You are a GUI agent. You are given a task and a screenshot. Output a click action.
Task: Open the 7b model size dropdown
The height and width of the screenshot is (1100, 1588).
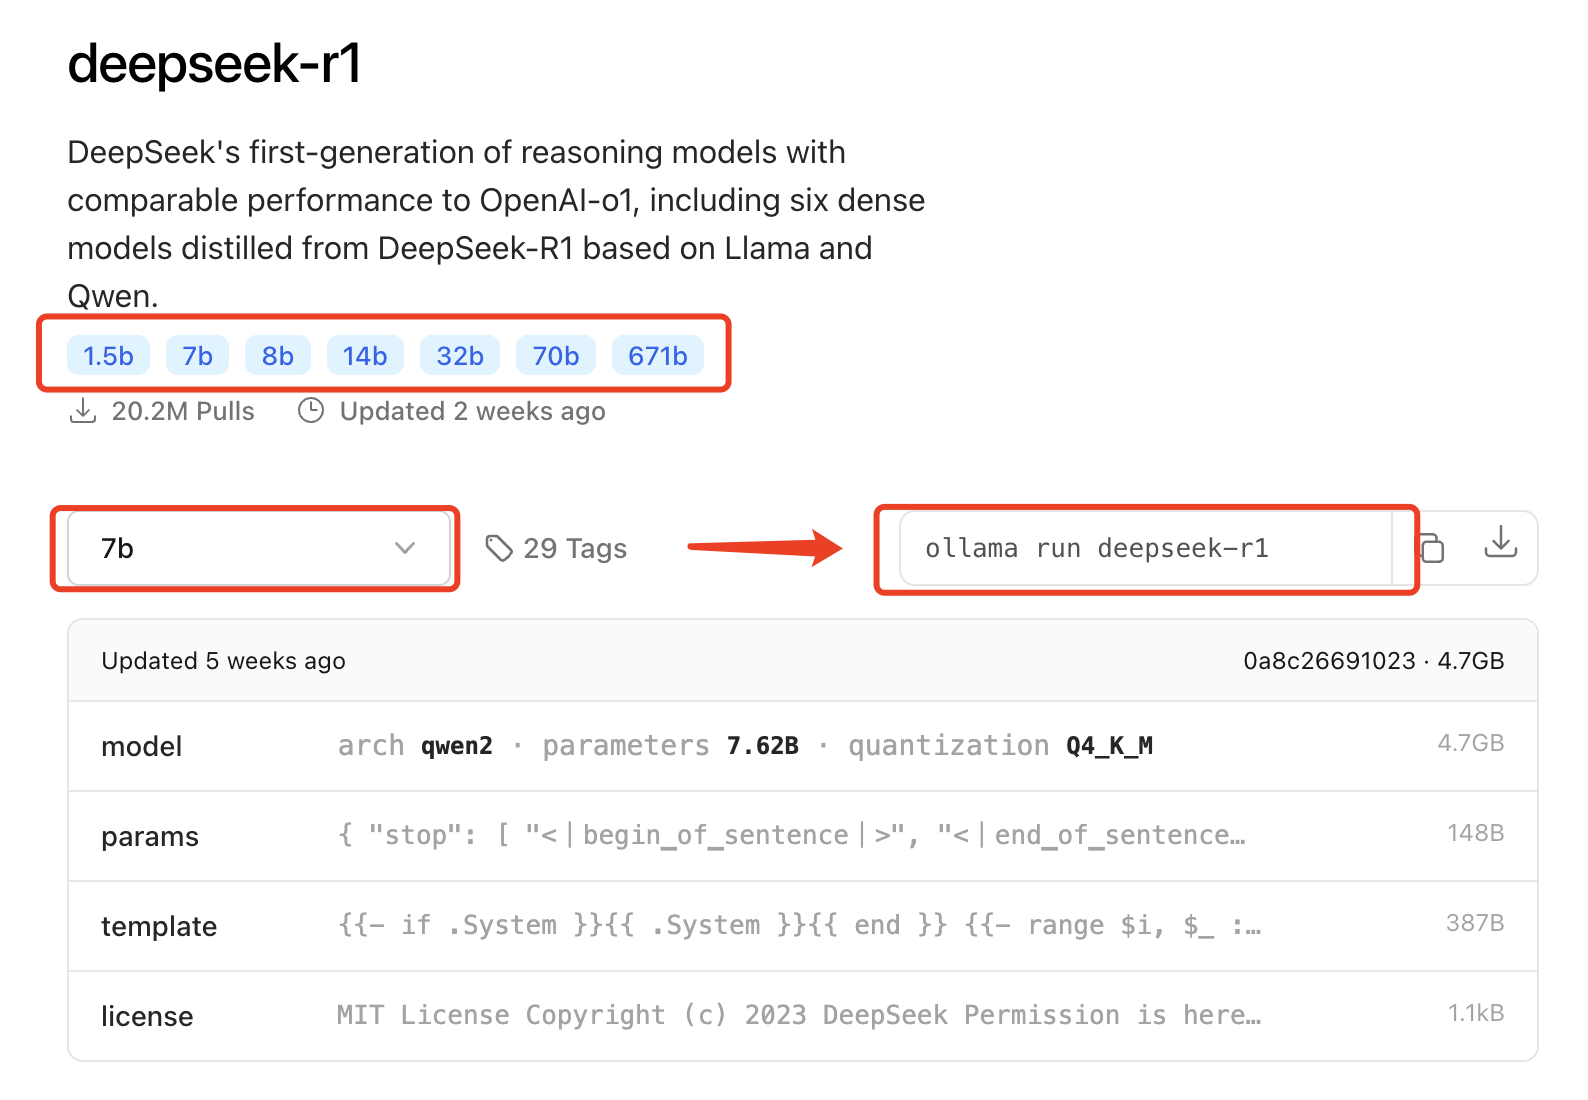tap(257, 548)
